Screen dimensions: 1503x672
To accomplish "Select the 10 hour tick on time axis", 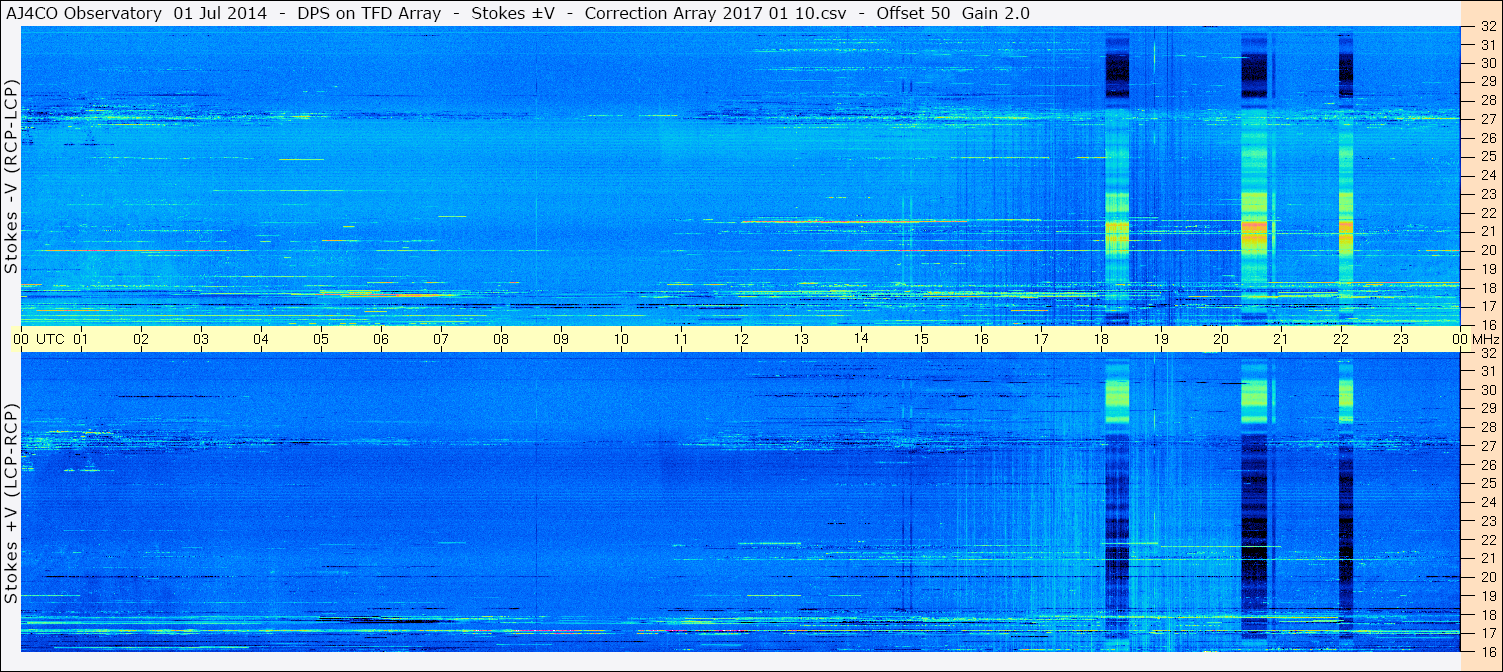I will click(621, 339).
